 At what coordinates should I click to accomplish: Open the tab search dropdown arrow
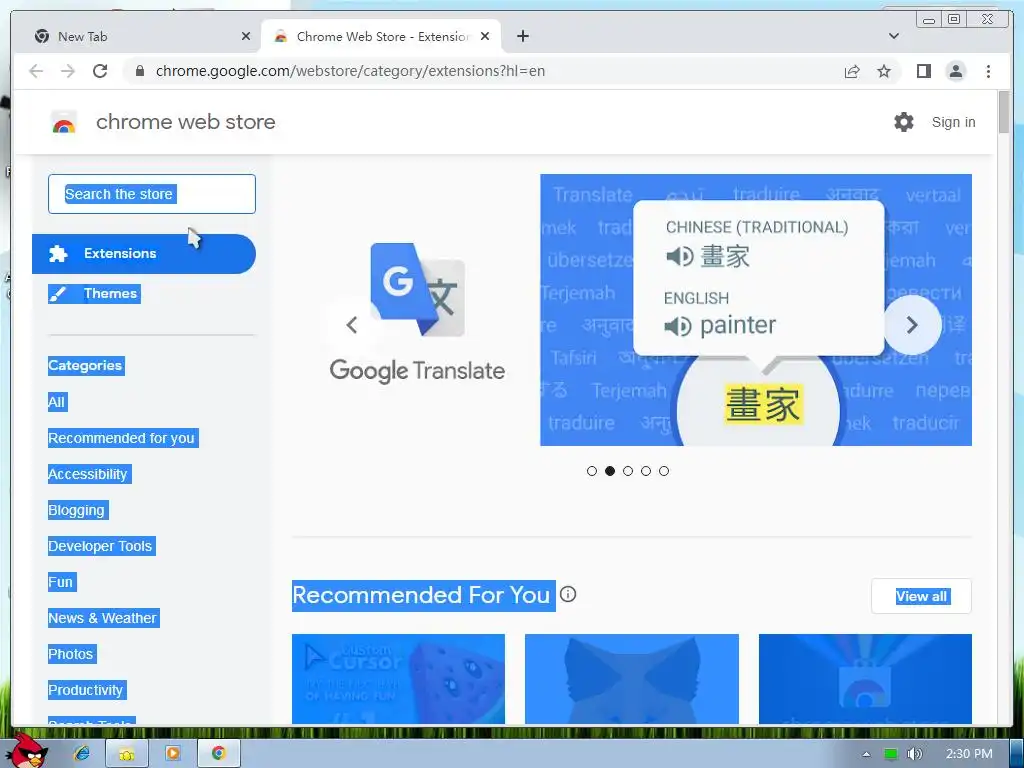pos(894,36)
